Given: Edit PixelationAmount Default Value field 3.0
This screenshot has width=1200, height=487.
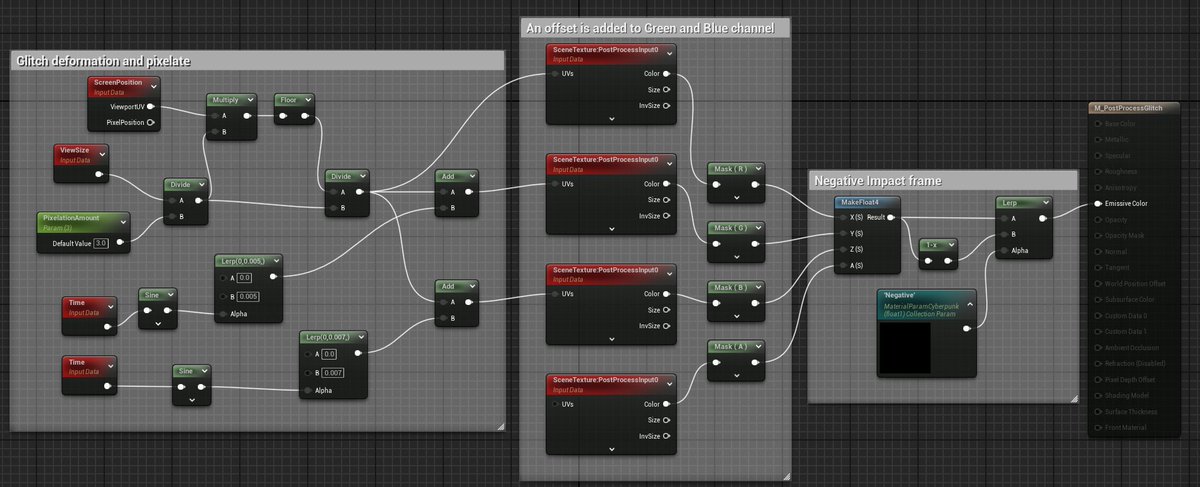Looking at the screenshot, I should coord(102,243).
